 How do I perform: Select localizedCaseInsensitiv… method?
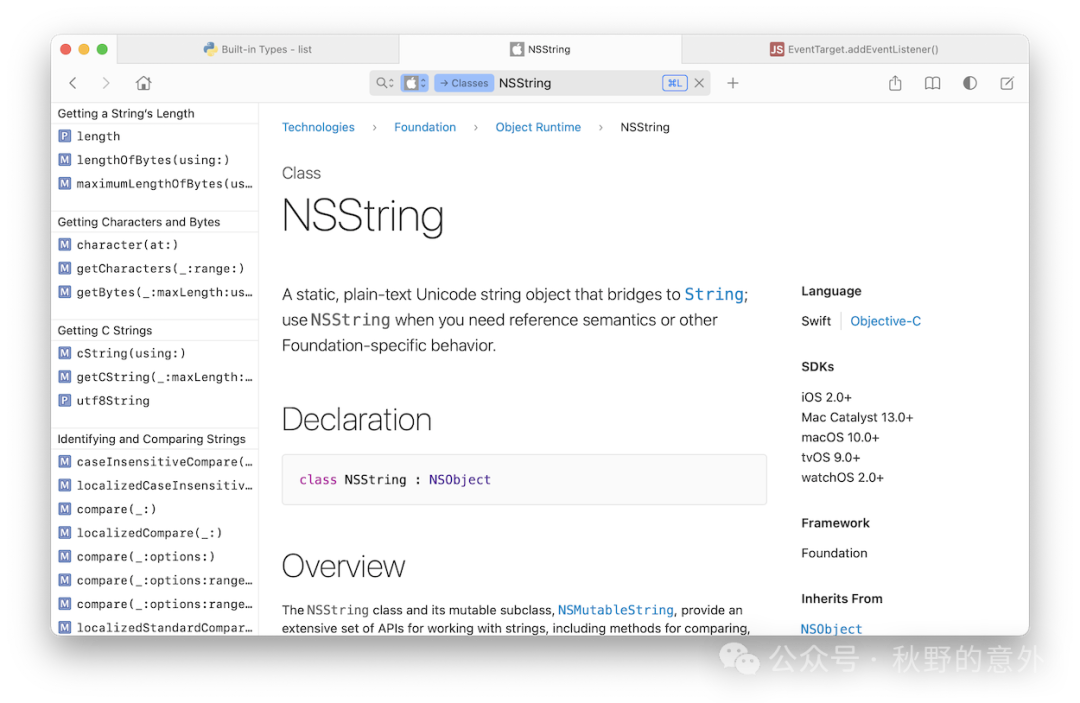click(155, 485)
